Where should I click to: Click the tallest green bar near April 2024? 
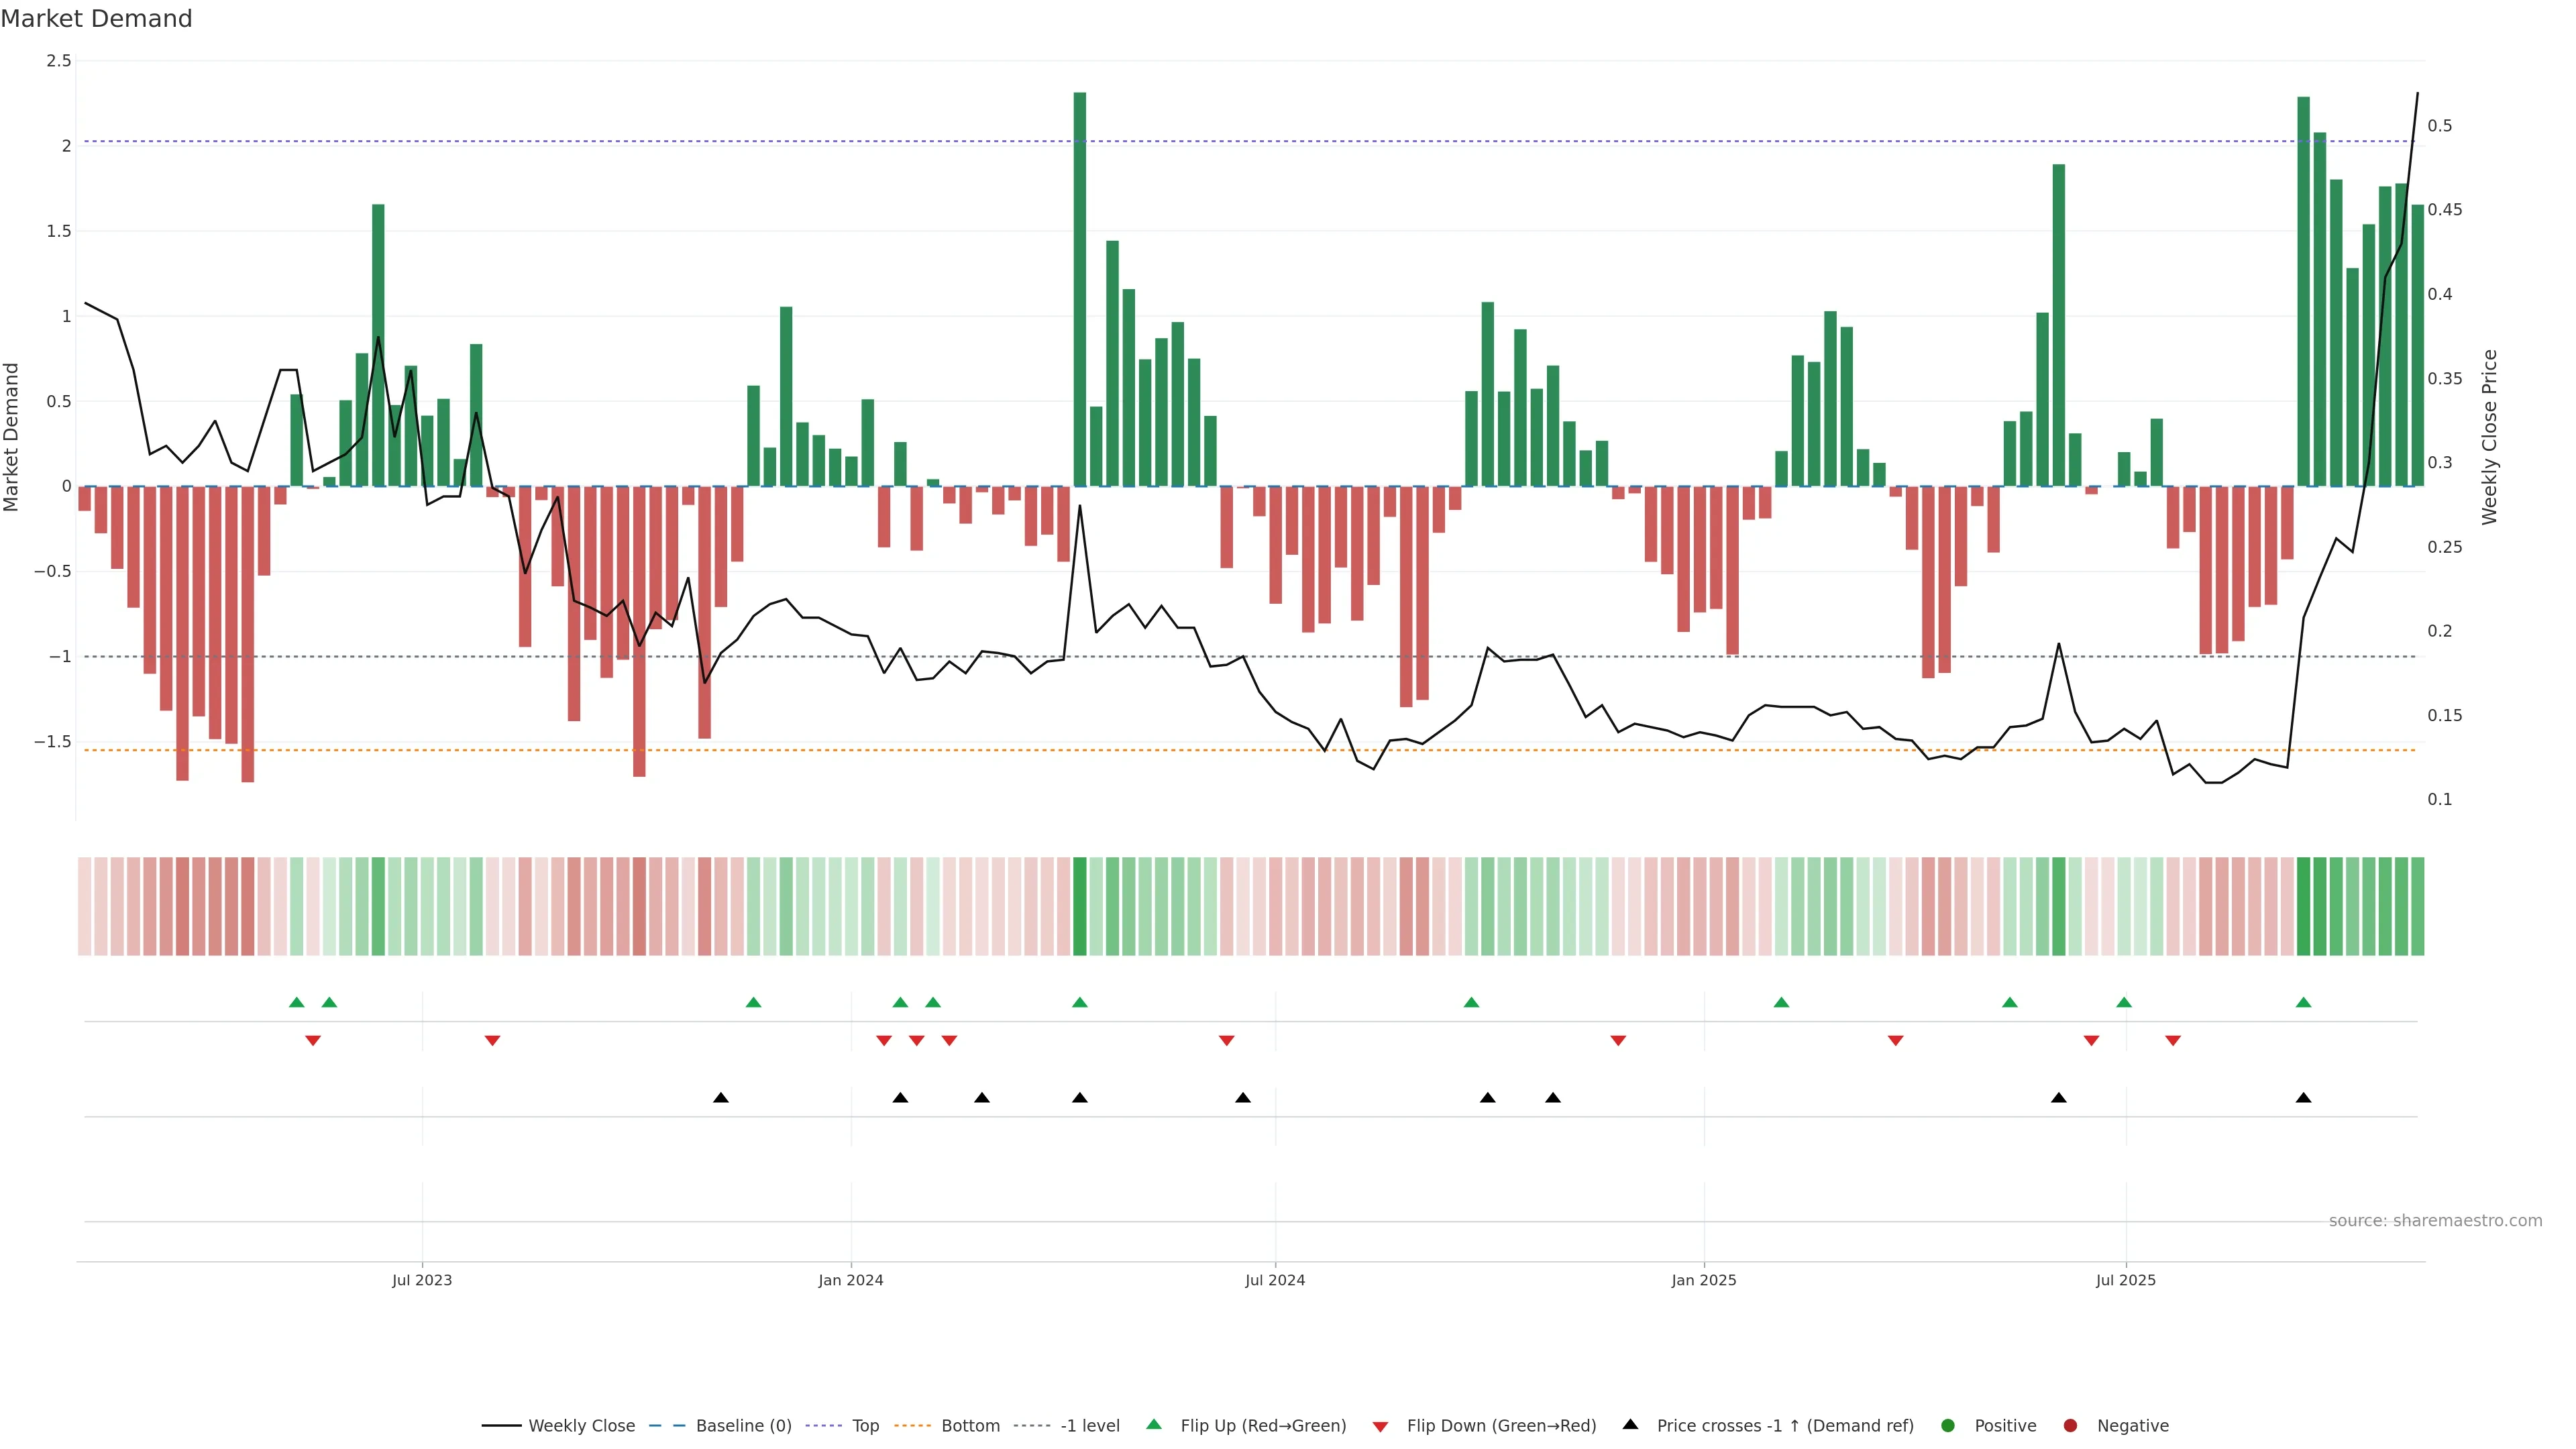(1079, 290)
